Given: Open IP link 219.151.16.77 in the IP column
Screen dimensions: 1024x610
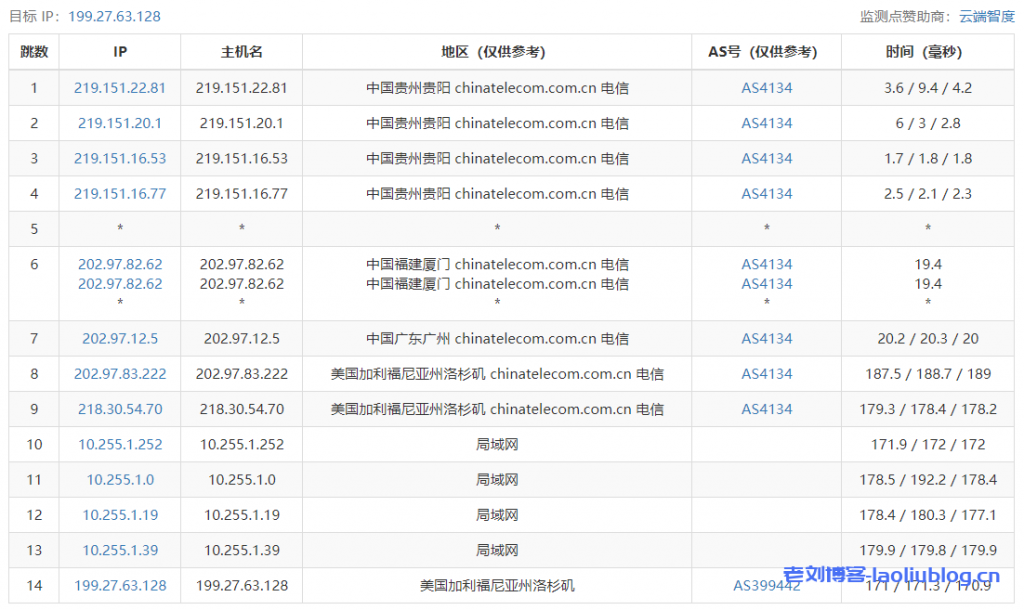Looking at the screenshot, I should (x=120, y=193).
